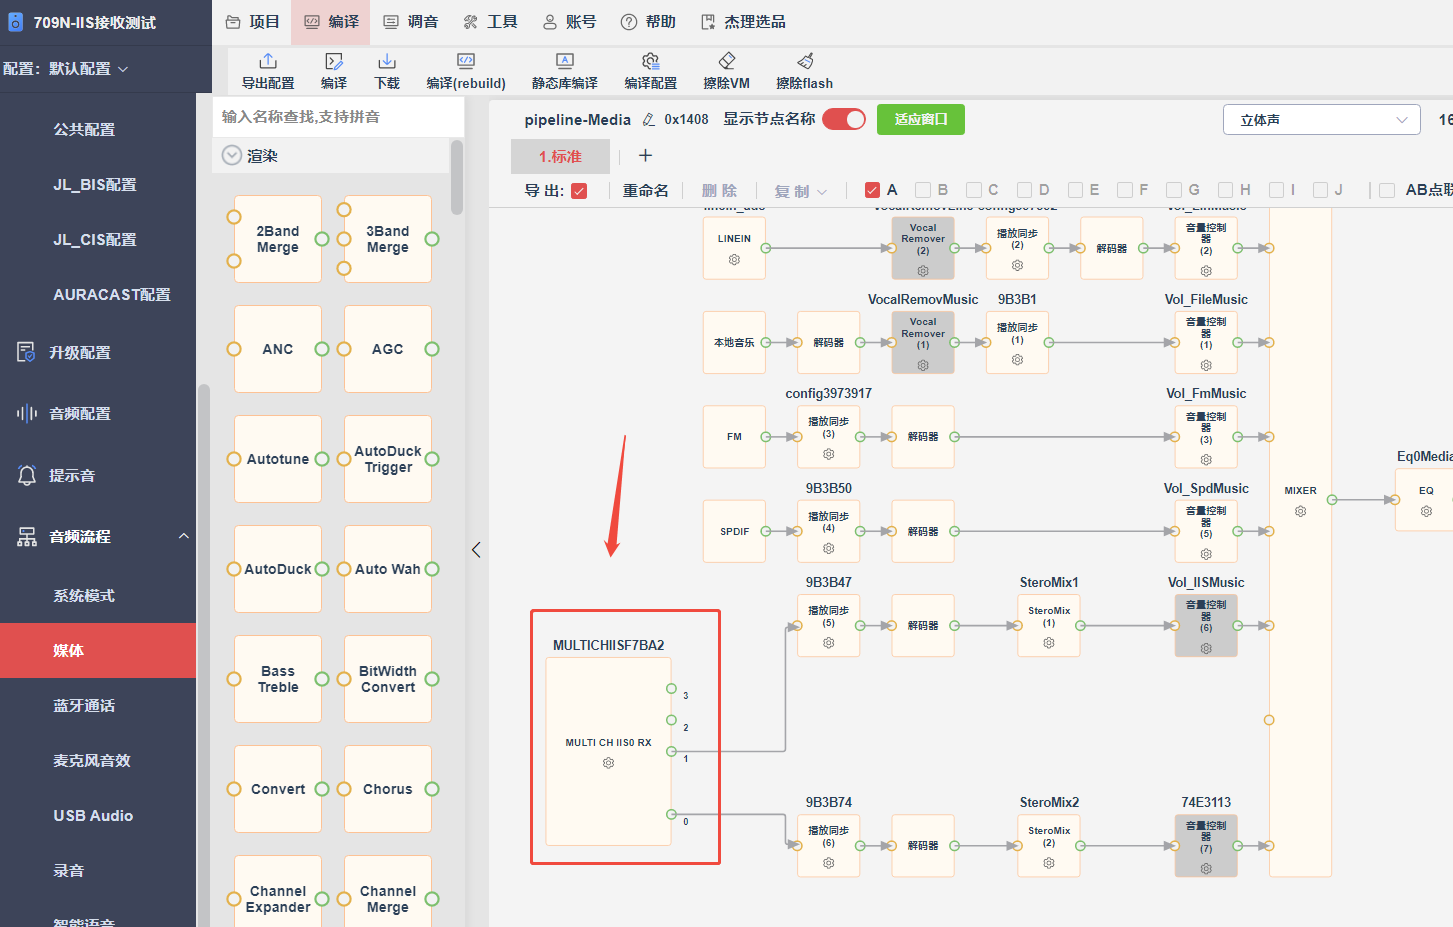
Task: Check the B checkbox
Action: [x=923, y=190]
